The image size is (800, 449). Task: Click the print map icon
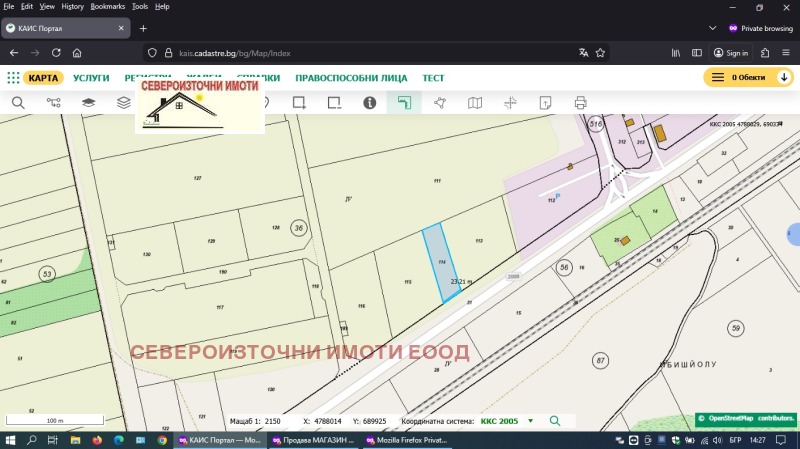click(x=580, y=102)
